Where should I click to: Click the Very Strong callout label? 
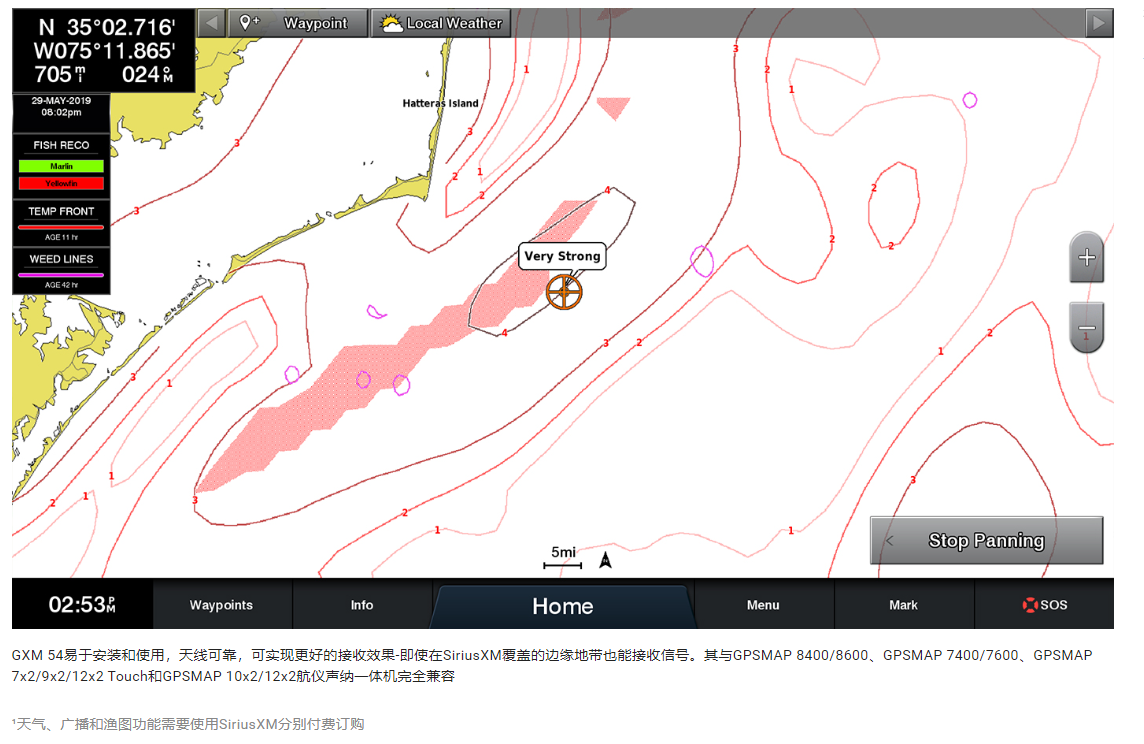562,256
